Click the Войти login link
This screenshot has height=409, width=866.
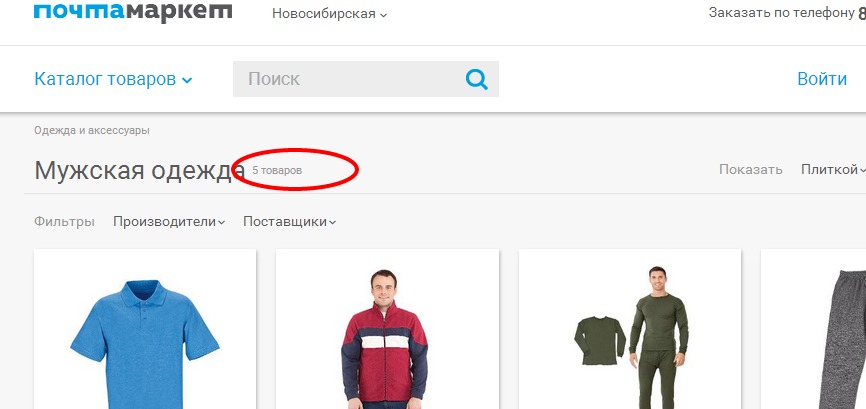[x=822, y=79]
